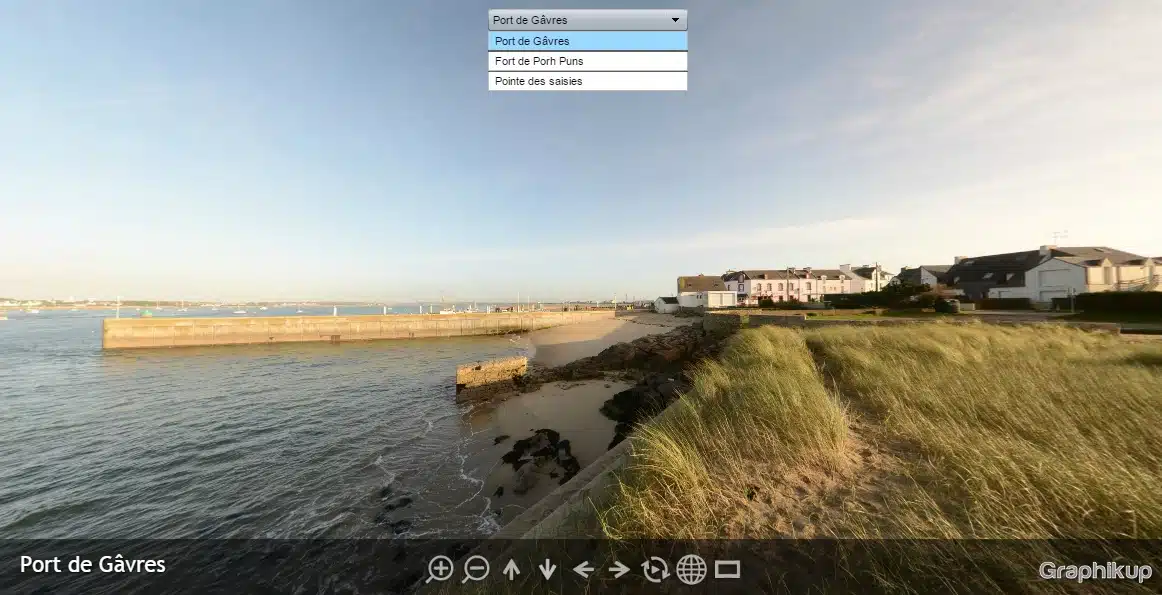Collapse the location dropdown via its arrow
The image size is (1162, 595).
coord(675,20)
